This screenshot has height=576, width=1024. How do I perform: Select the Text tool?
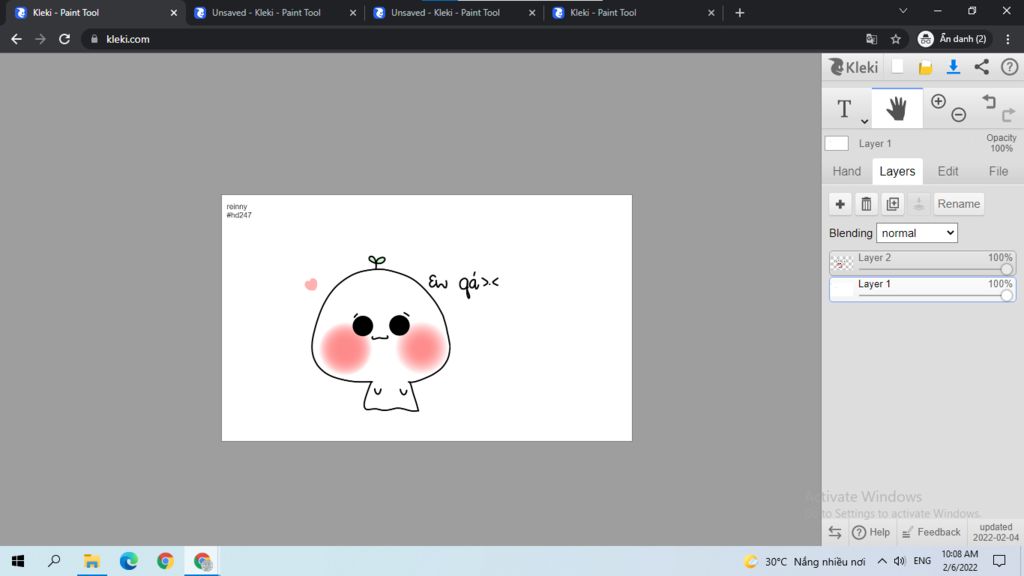pos(844,108)
